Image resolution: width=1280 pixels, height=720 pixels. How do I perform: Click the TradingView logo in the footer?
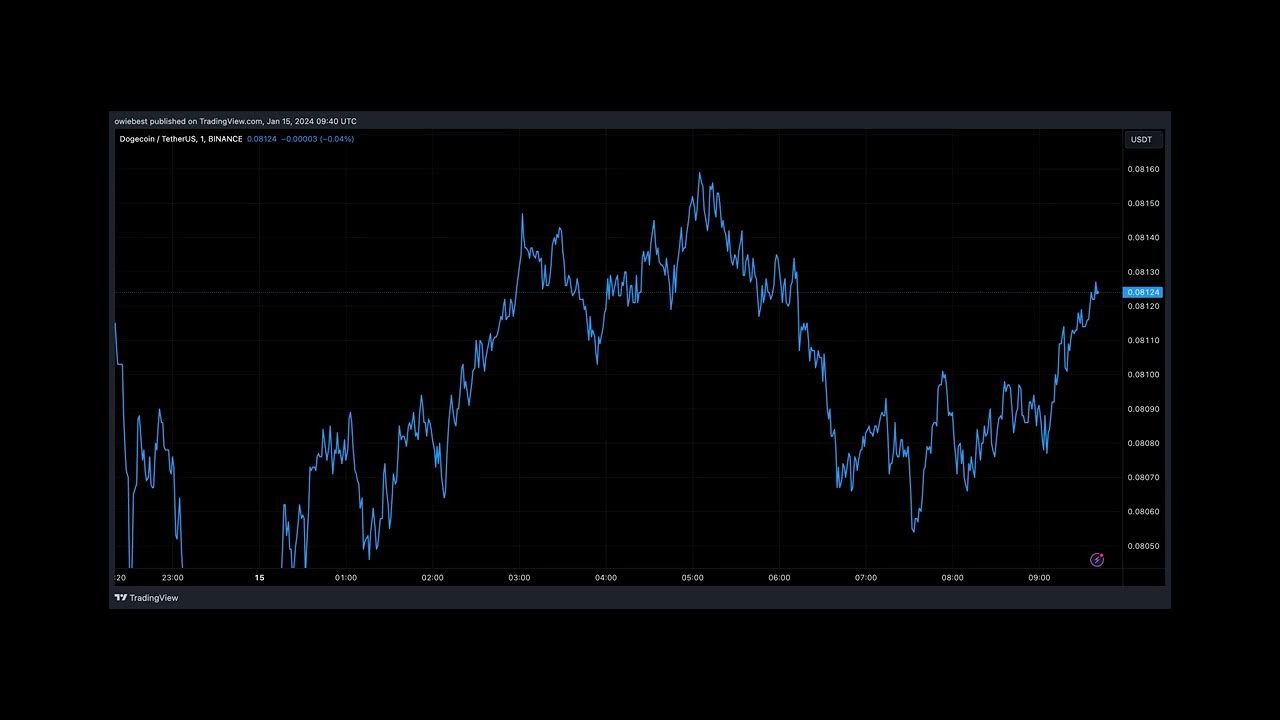point(146,598)
